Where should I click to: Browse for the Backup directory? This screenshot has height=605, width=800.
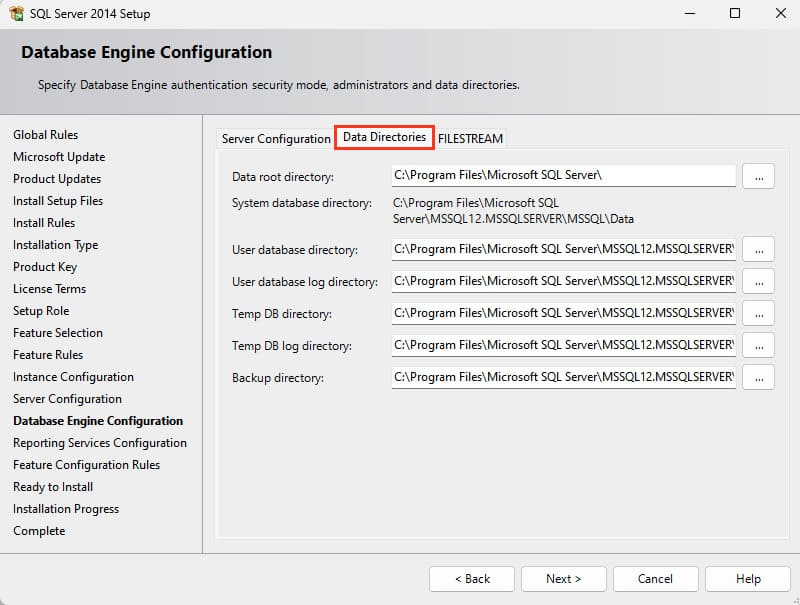coord(759,377)
